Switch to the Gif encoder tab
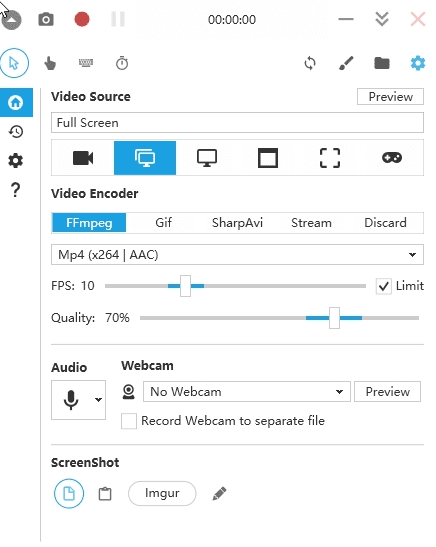 (163, 223)
